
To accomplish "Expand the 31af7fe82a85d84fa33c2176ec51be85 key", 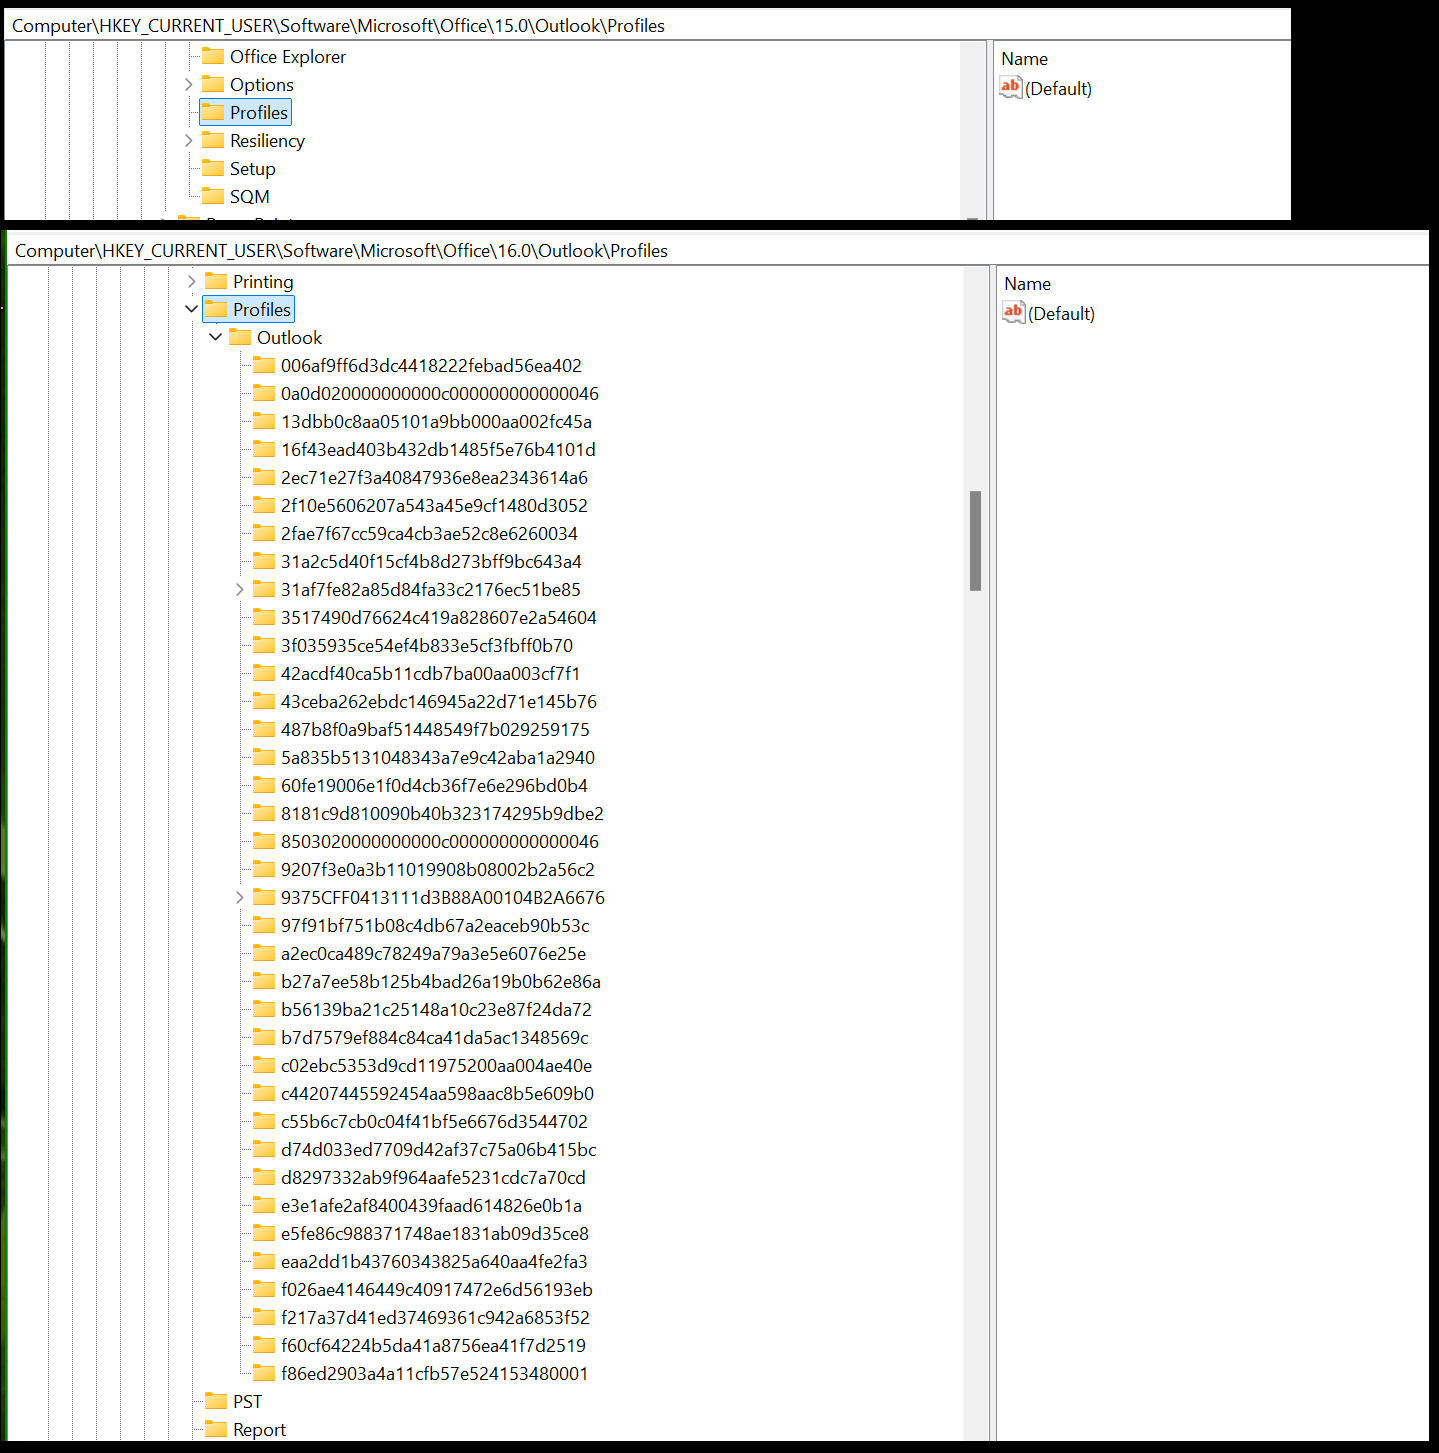I will coord(239,589).
